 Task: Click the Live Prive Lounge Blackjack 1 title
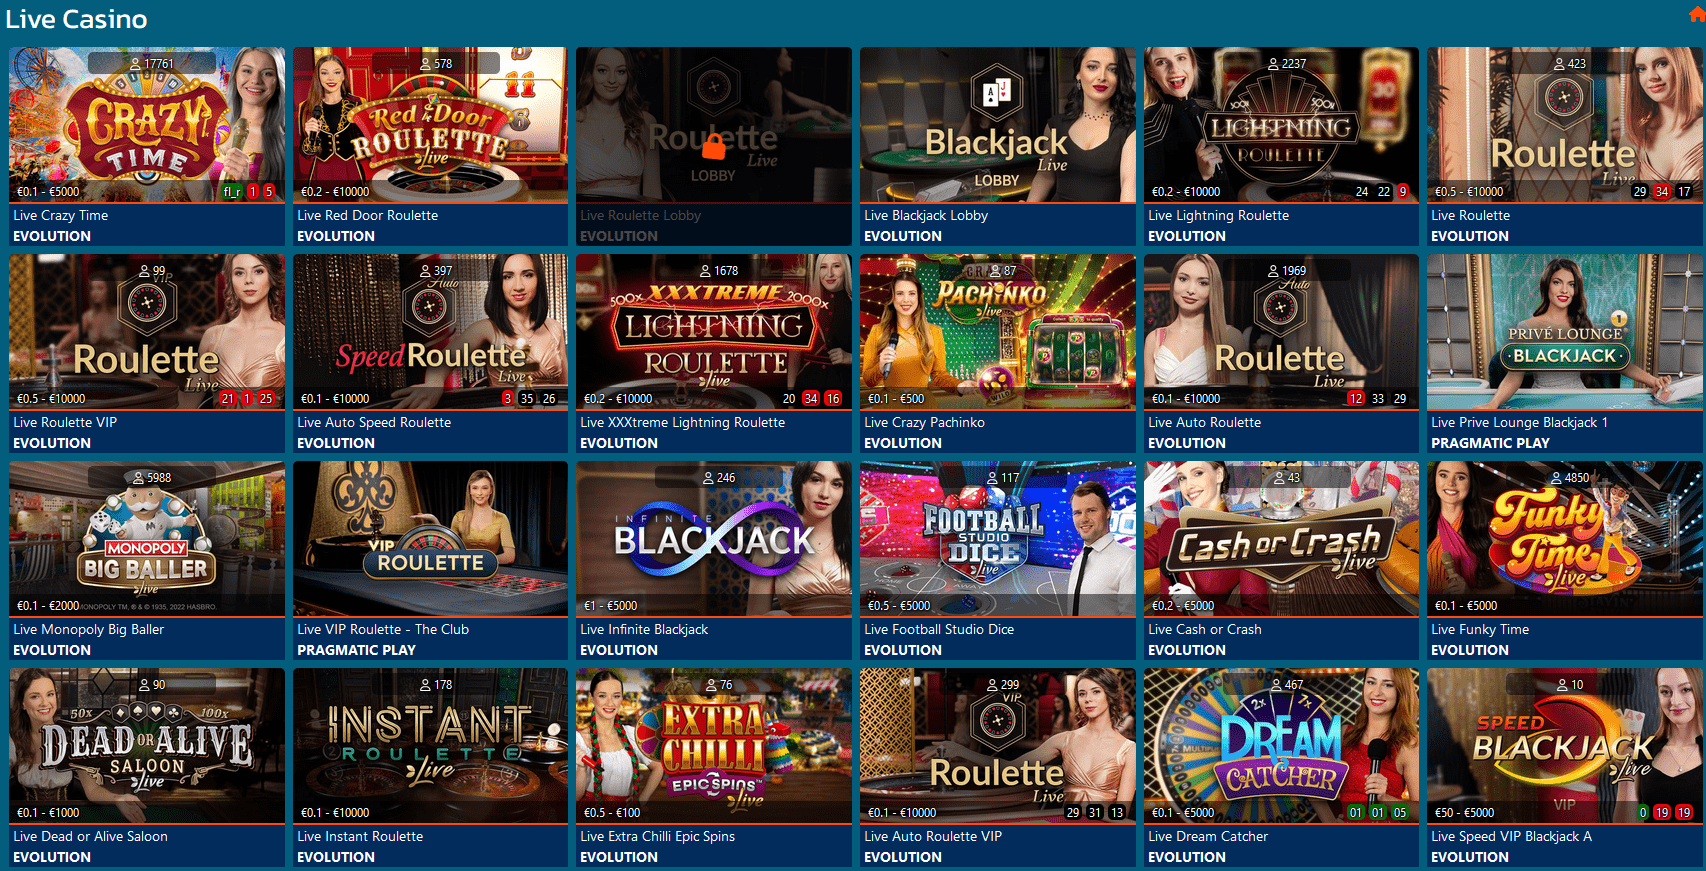[x=1519, y=422]
